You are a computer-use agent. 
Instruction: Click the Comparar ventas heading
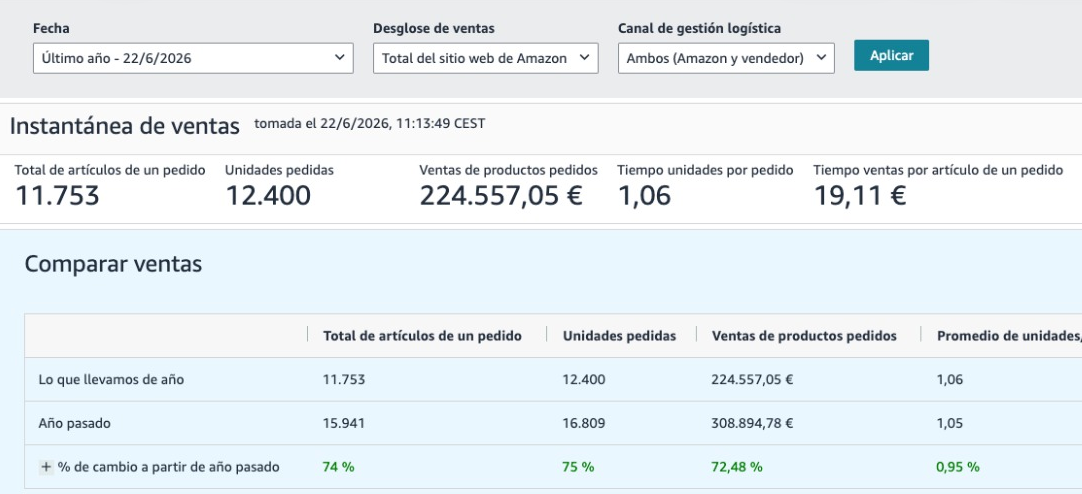(x=113, y=264)
